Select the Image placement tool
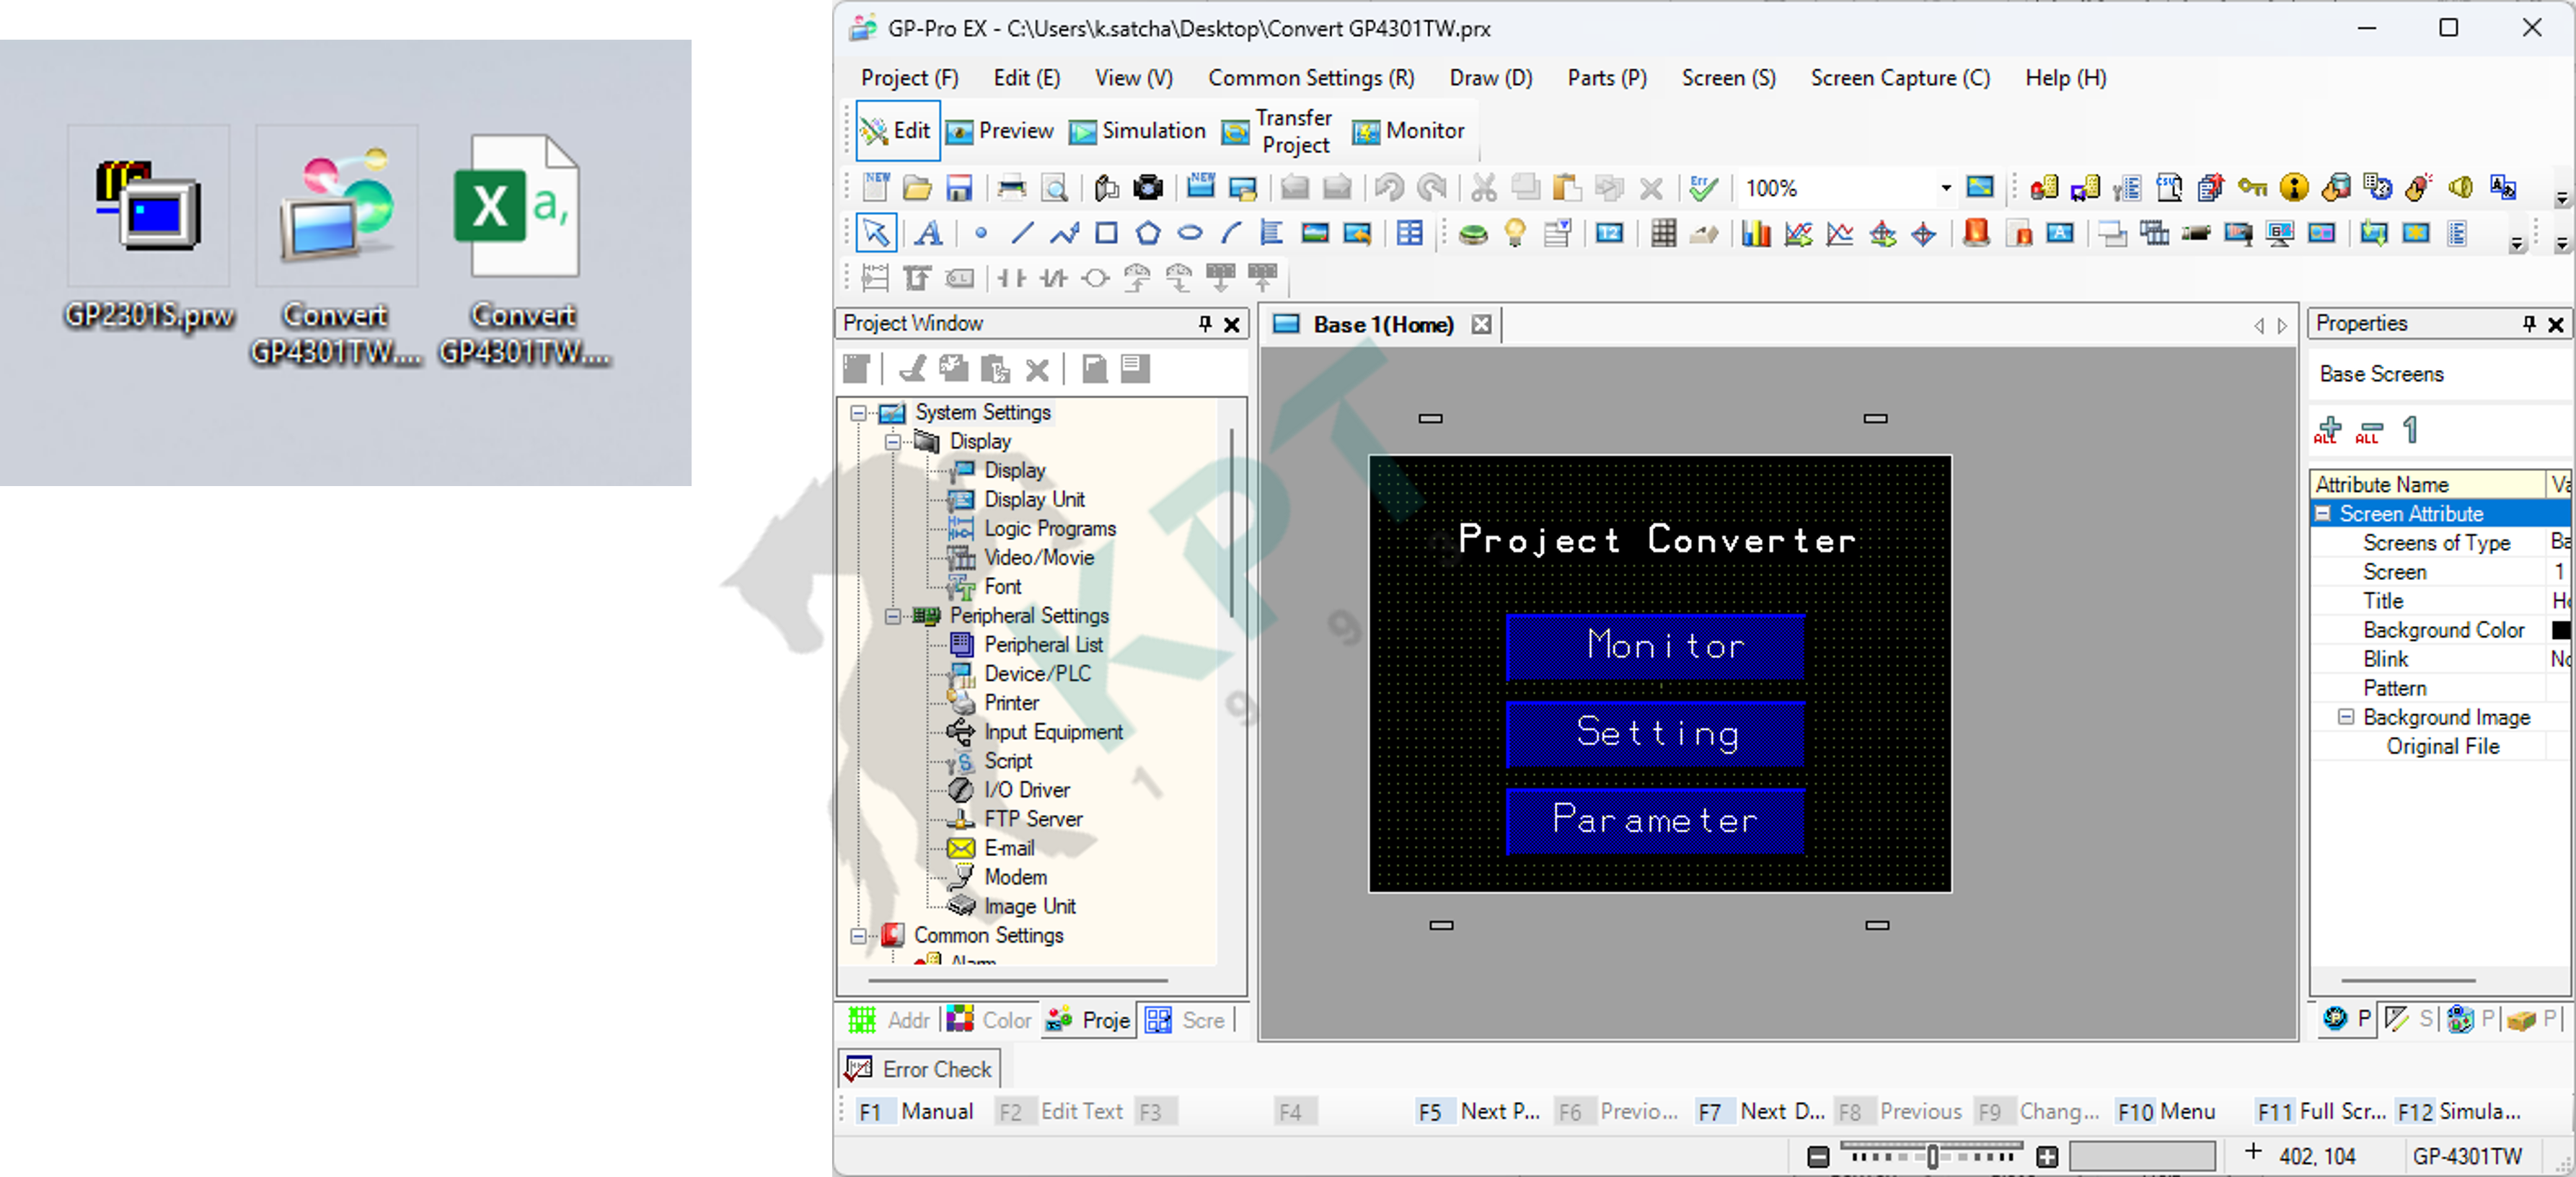 [1315, 233]
